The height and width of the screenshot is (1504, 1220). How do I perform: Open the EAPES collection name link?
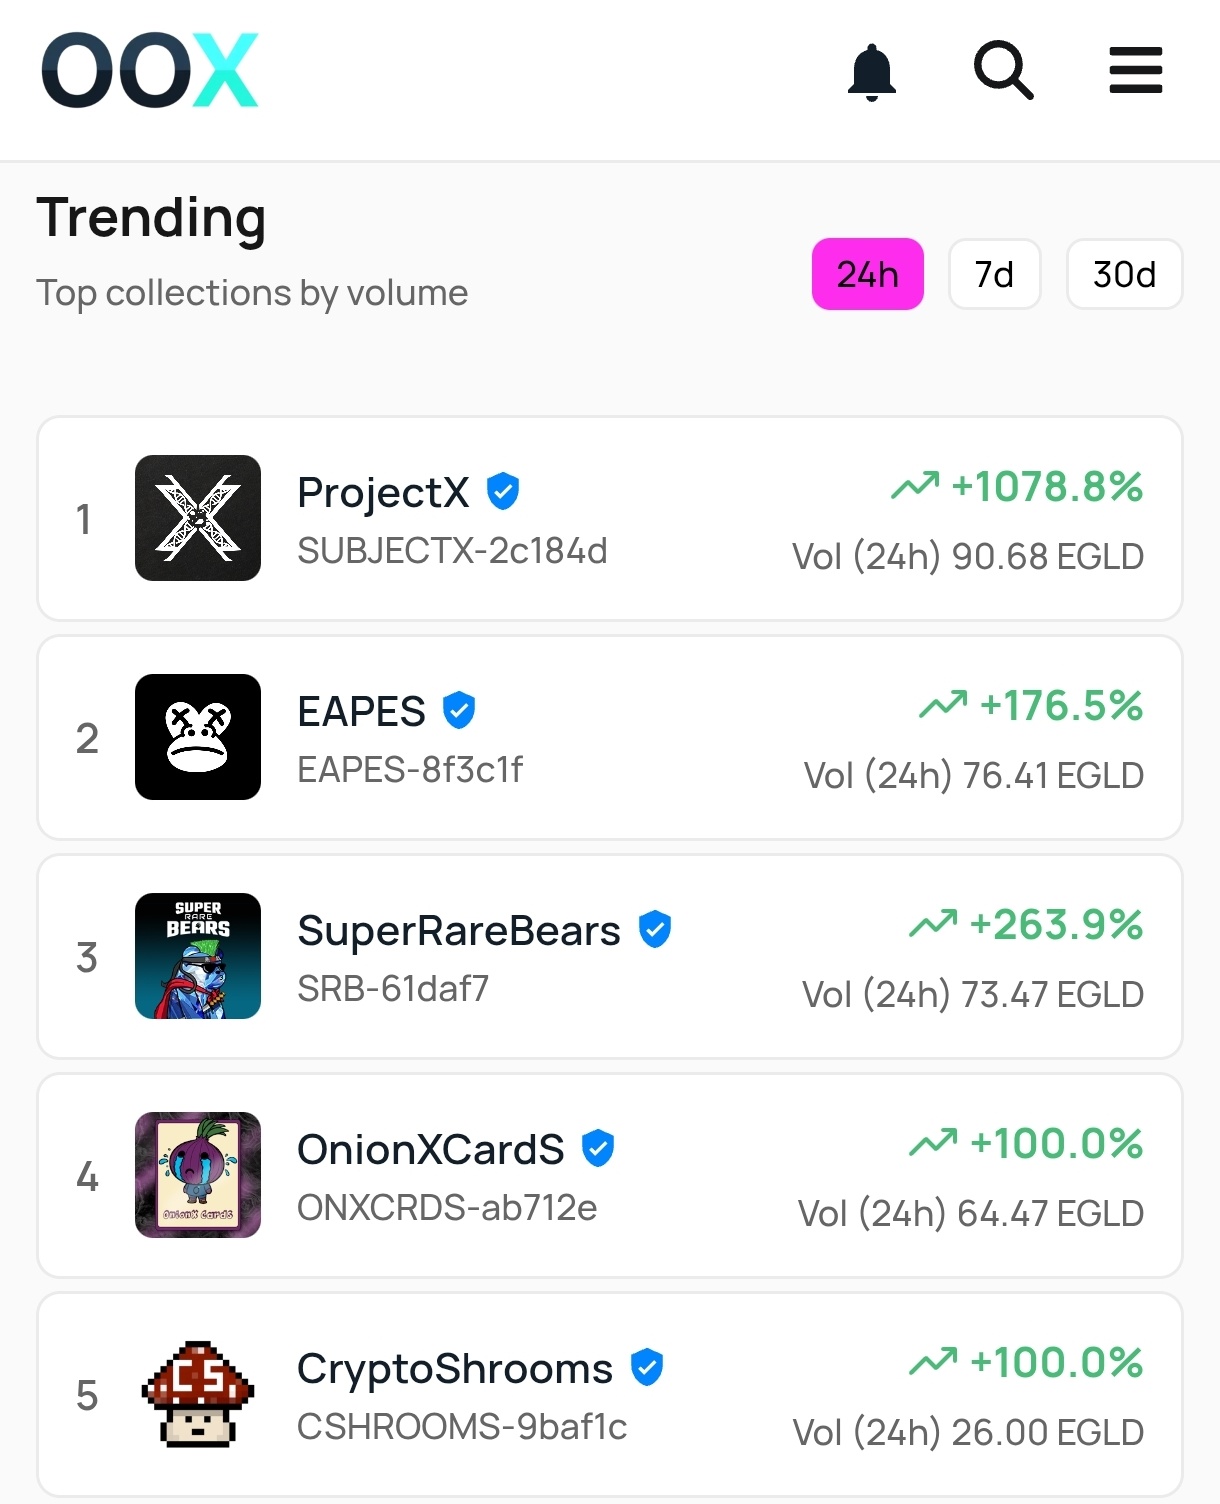[361, 711]
